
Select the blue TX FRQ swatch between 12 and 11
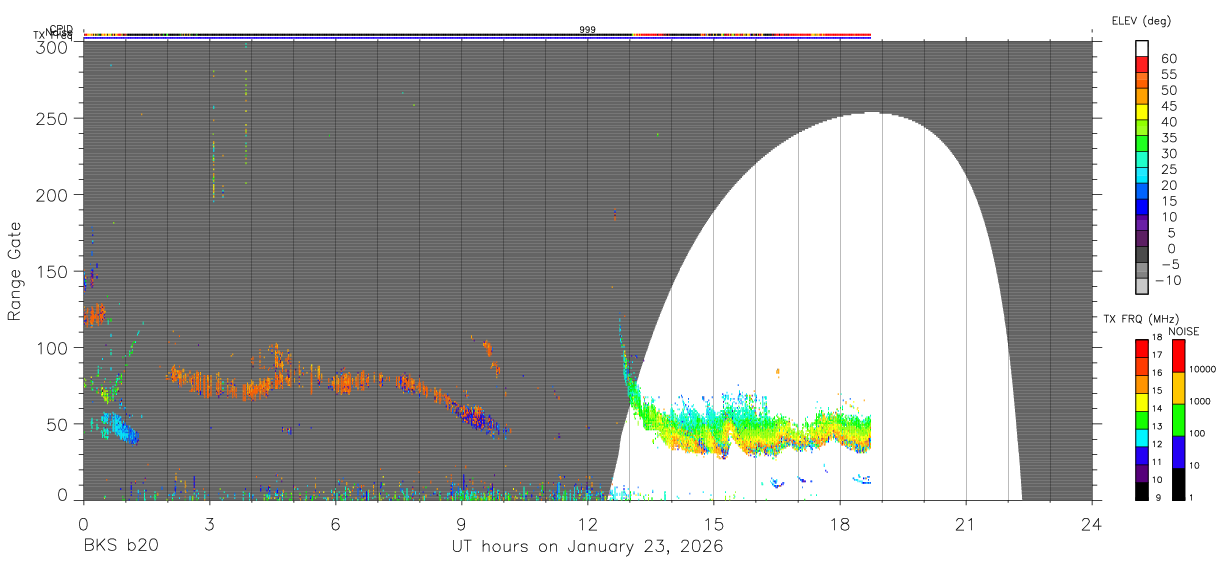(1142, 454)
